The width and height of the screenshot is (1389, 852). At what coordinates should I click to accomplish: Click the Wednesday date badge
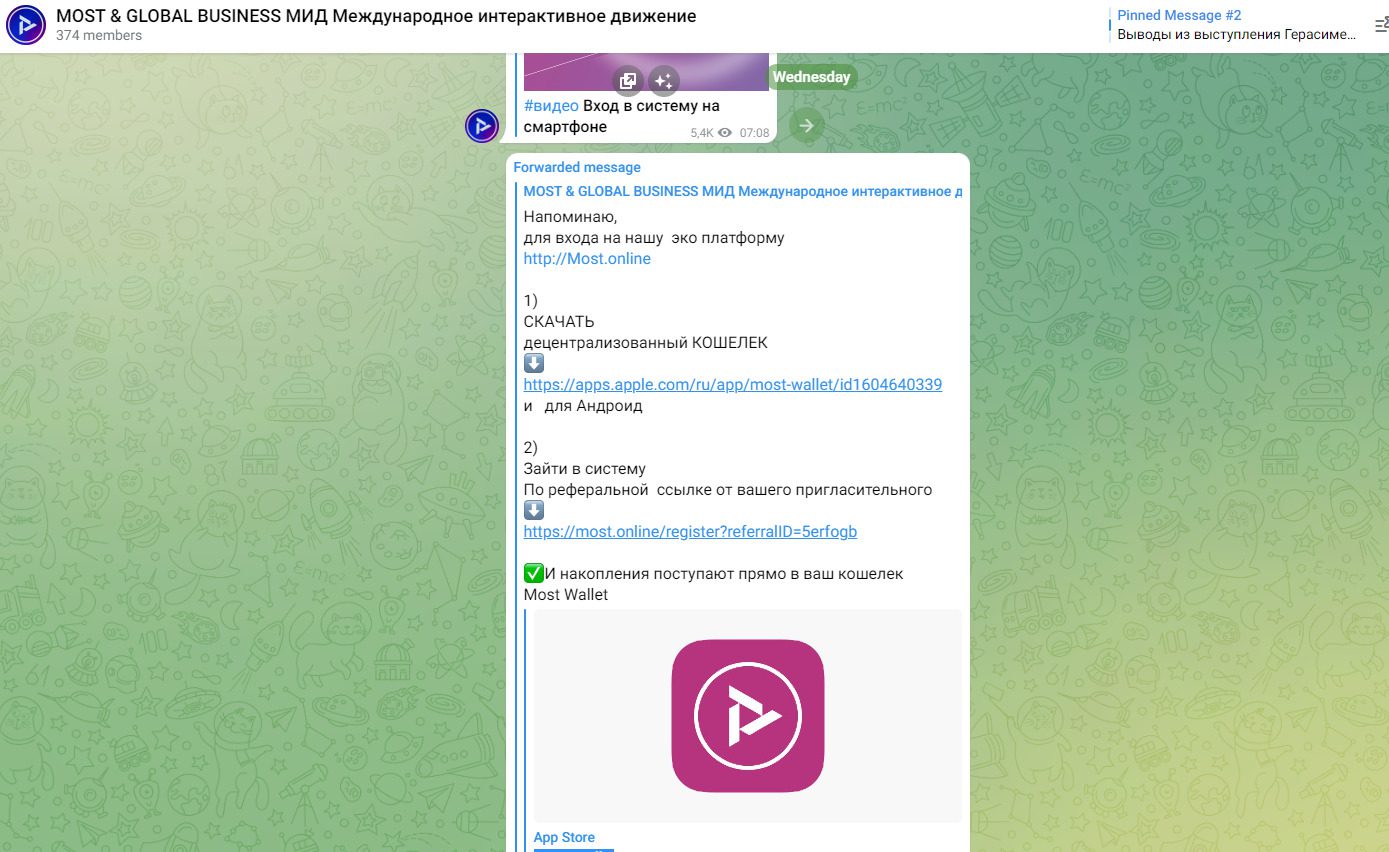[811, 77]
